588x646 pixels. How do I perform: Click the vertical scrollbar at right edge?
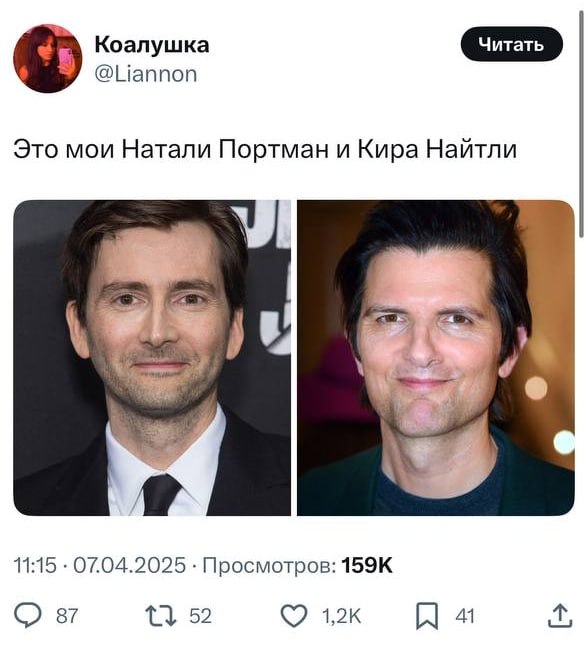point(581,124)
